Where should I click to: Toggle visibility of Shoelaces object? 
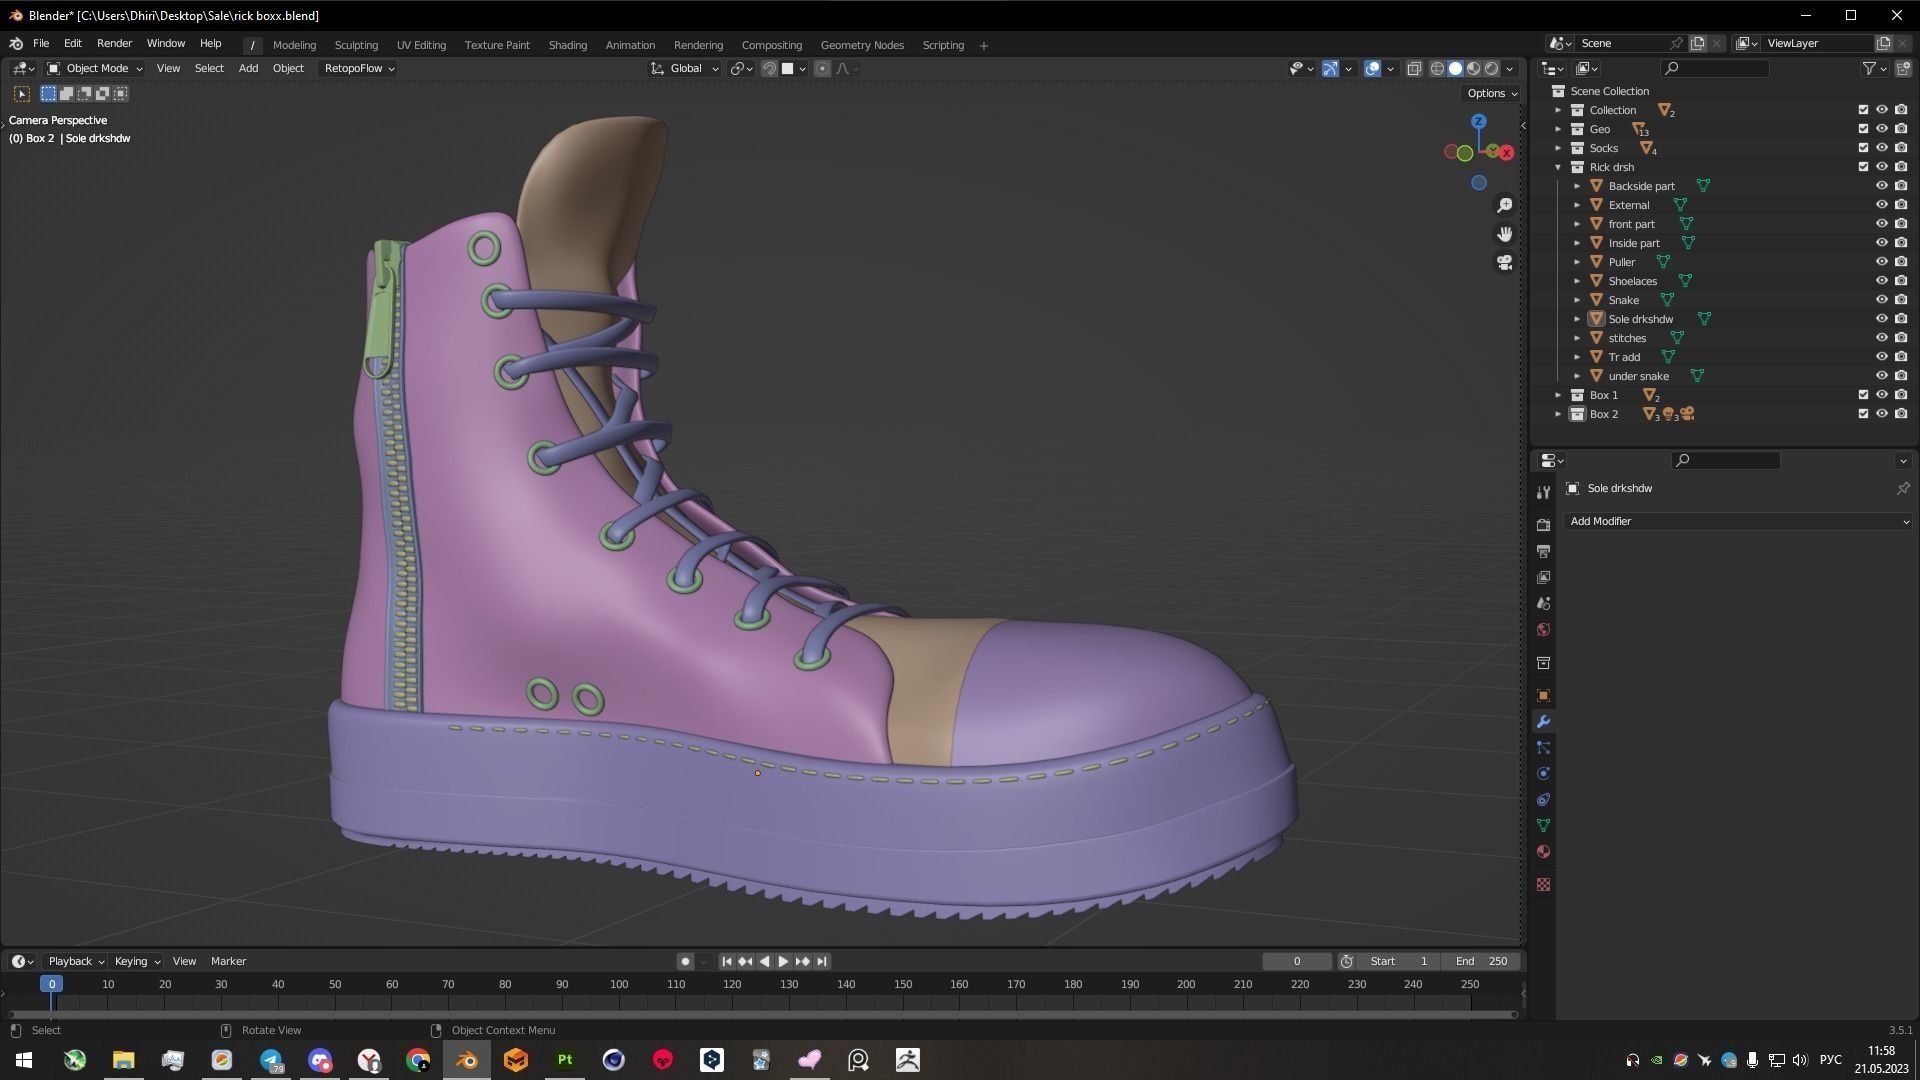pos(1881,281)
